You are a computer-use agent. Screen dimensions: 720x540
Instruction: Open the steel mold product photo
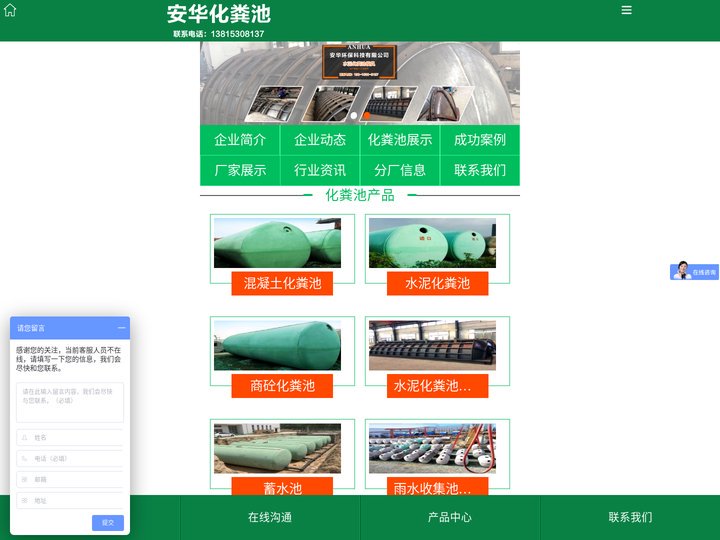[433, 345]
